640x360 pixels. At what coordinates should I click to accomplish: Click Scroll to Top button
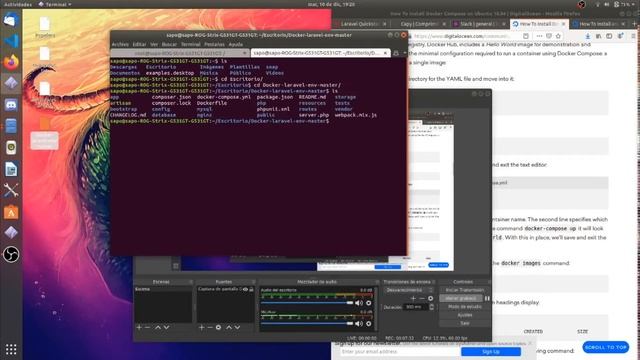606,347
